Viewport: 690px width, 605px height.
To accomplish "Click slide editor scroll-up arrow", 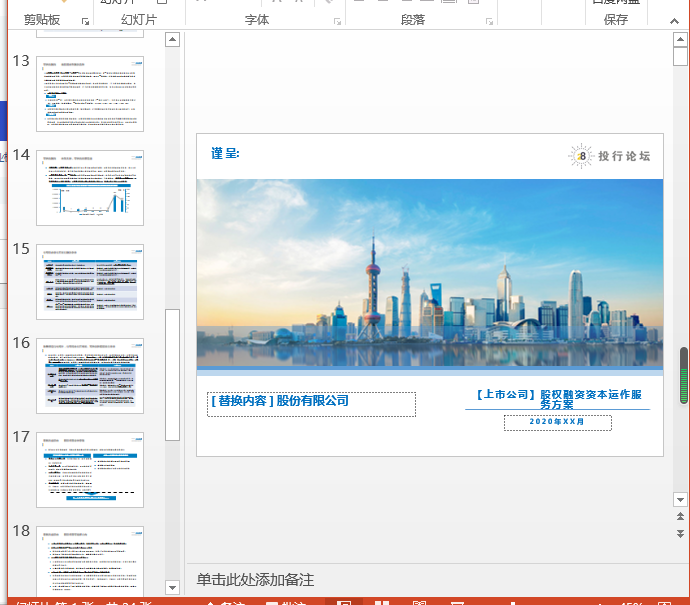I will [680, 40].
